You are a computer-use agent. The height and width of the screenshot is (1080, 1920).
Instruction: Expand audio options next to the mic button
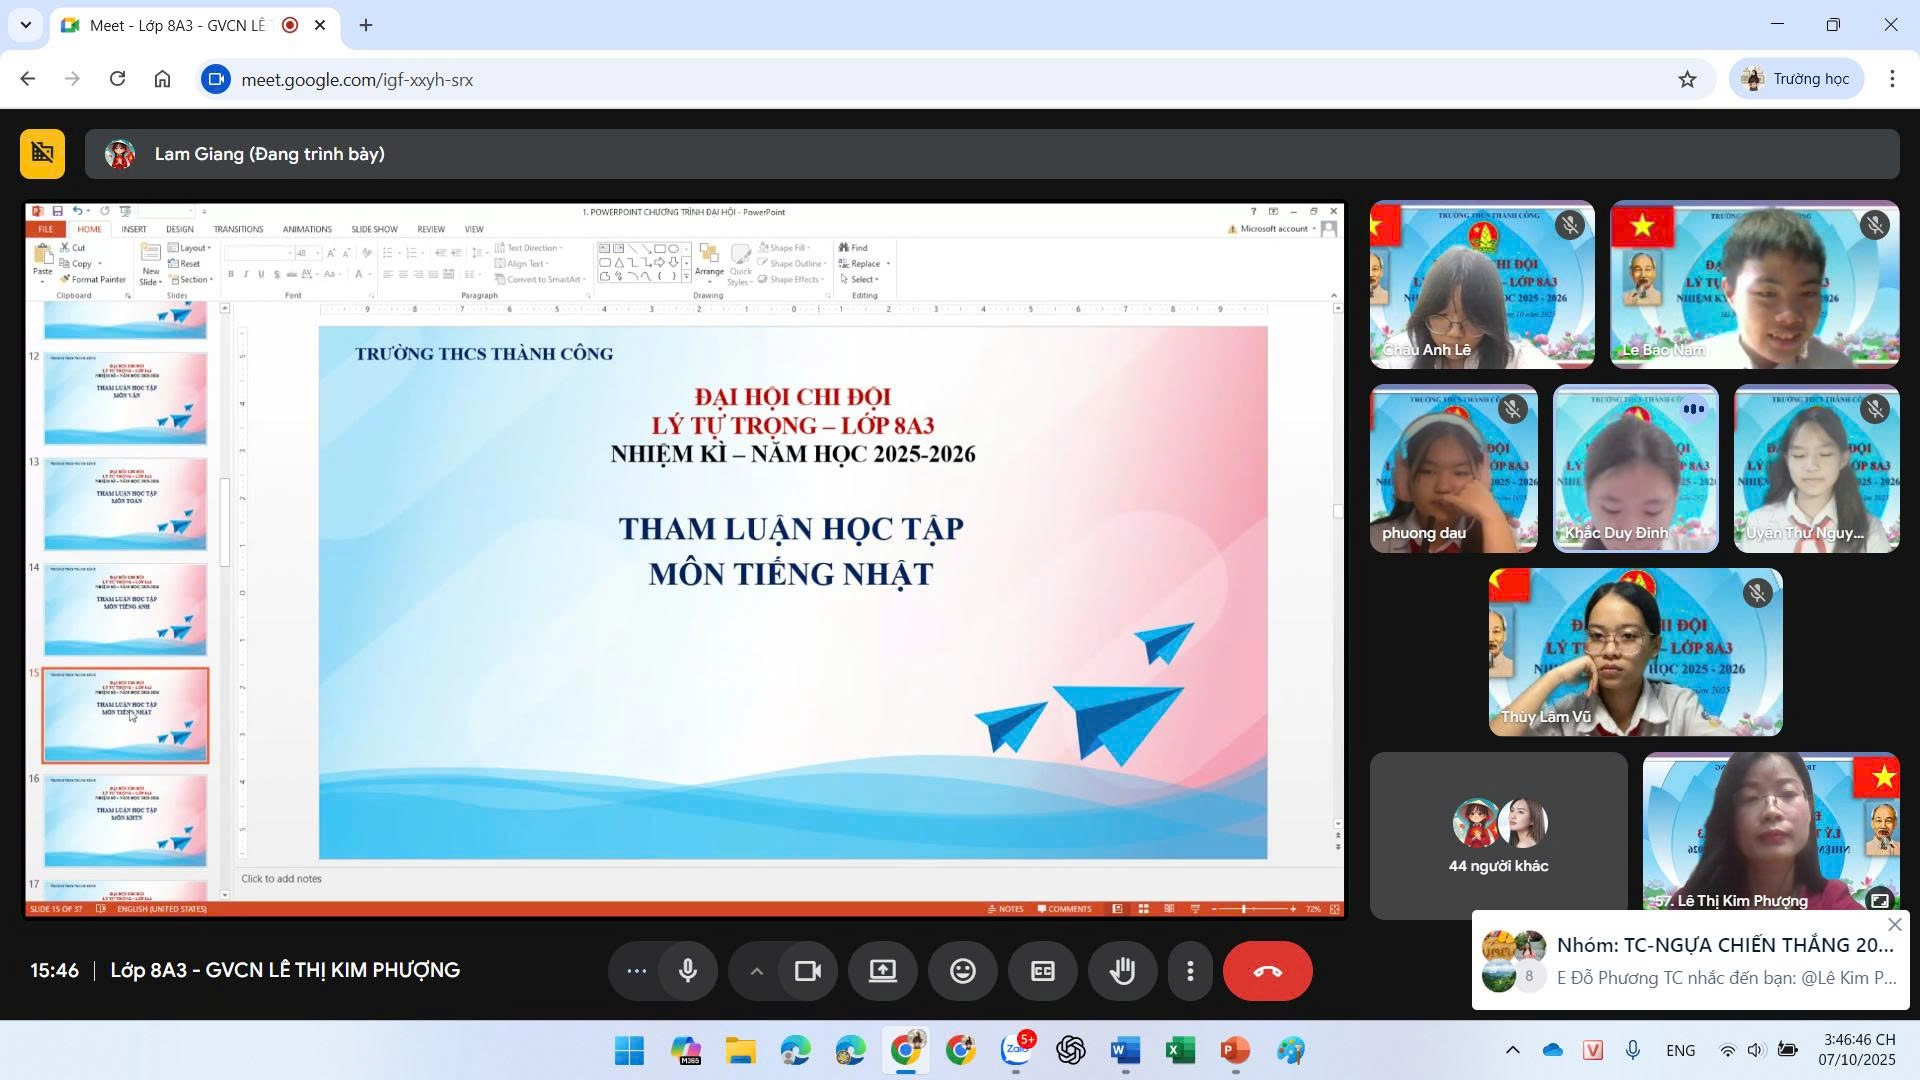(x=757, y=970)
